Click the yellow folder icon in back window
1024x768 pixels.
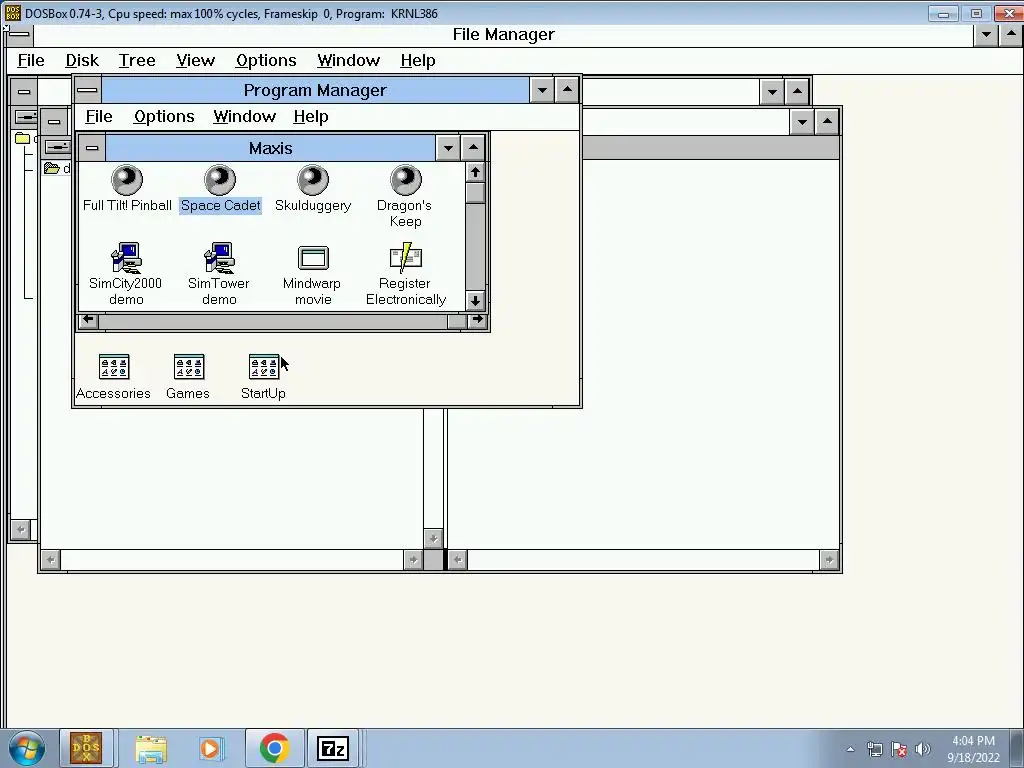click(x=22, y=138)
